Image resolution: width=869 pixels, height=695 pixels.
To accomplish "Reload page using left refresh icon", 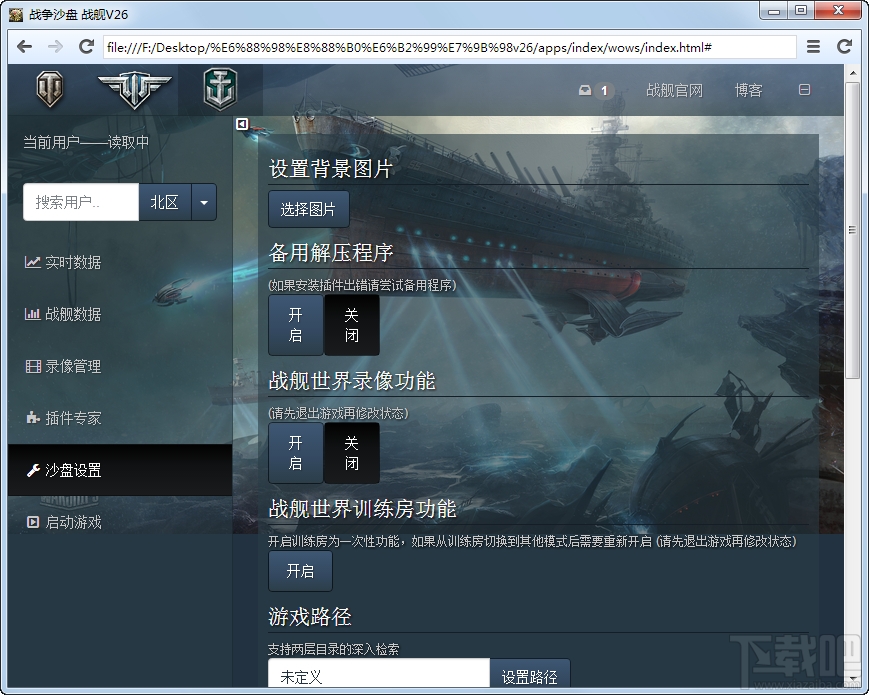I will tap(86, 47).
